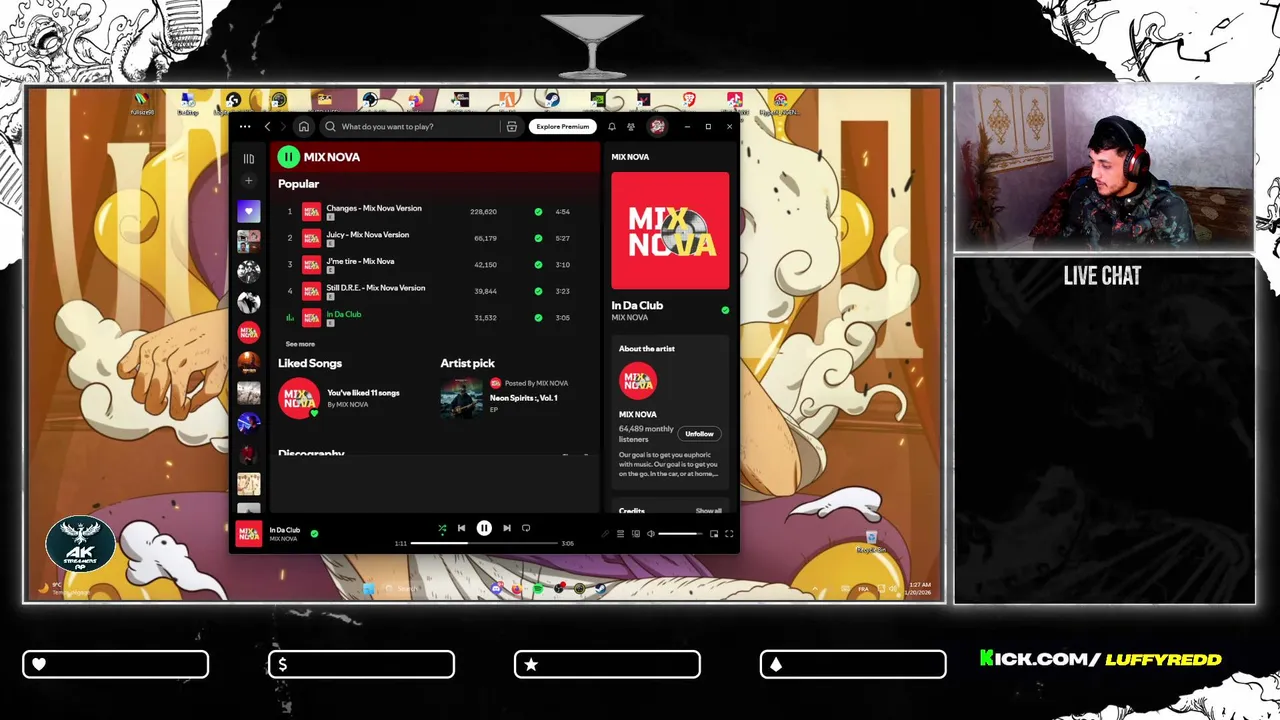Click the In Da Club title in player bar
Image resolution: width=1280 pixels, height=720 pixels.
[x=285, y=530]
